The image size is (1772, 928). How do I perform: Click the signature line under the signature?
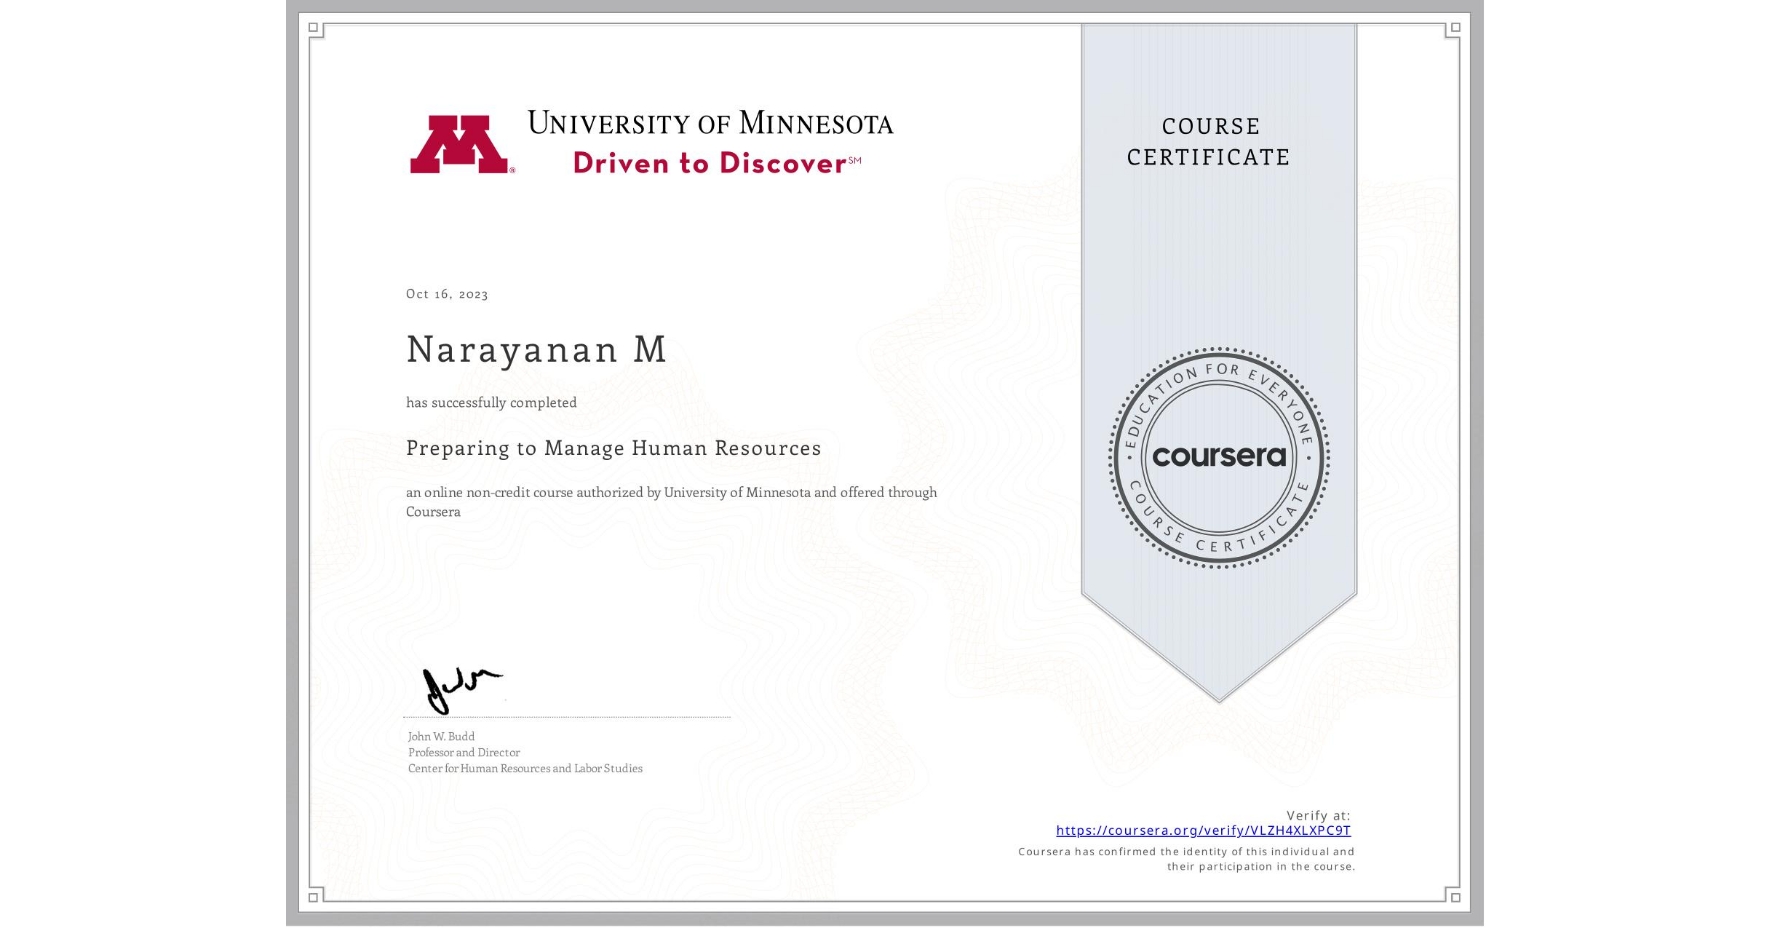(x=565, y=716)
